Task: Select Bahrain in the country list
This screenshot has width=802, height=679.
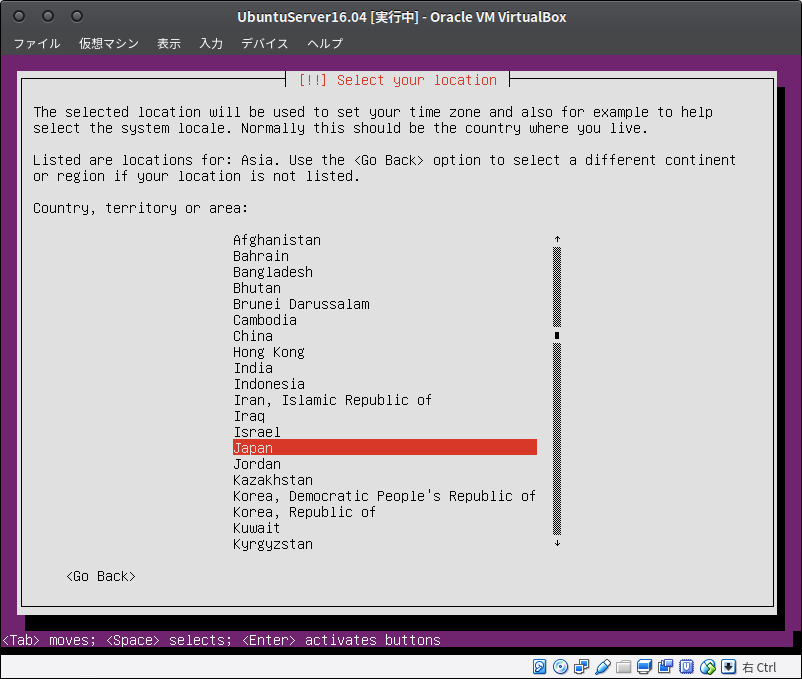Action: (385, 256)
